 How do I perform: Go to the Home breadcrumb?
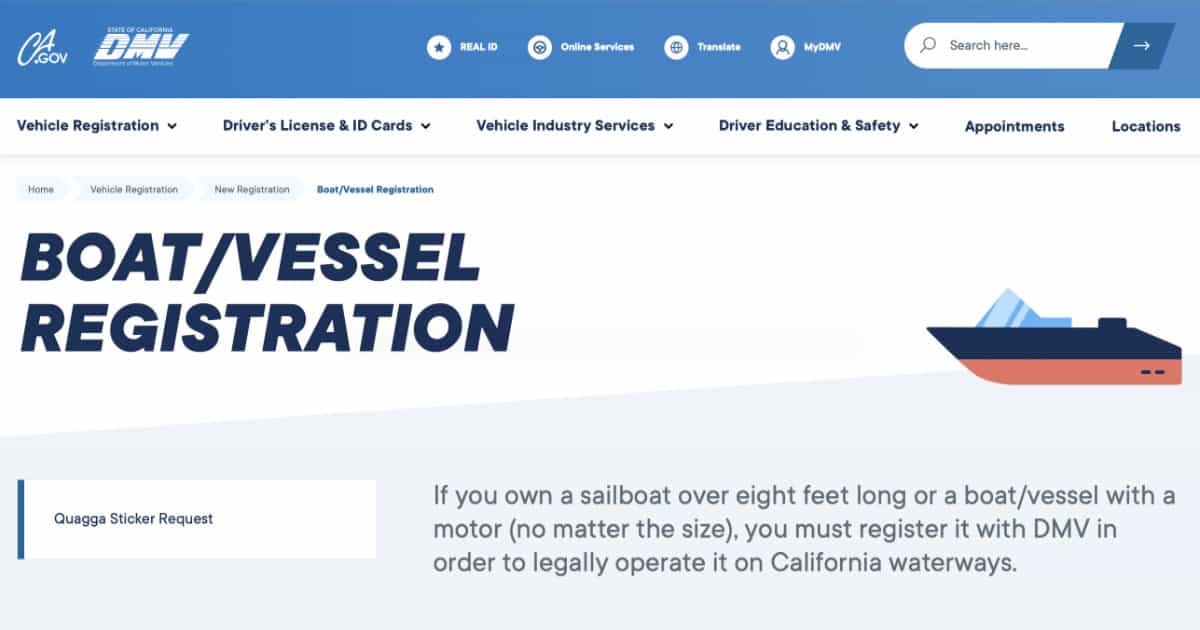tap(41, 189)
